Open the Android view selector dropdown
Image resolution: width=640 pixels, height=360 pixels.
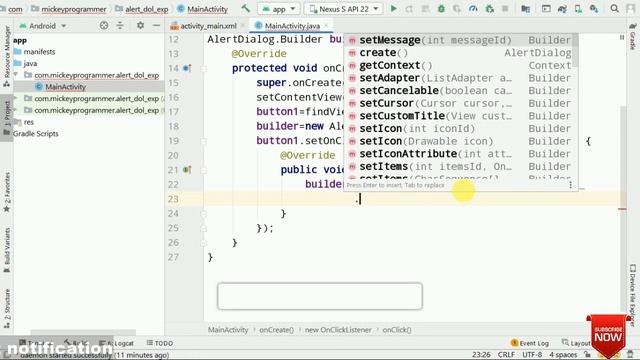(x=42, y=26)
